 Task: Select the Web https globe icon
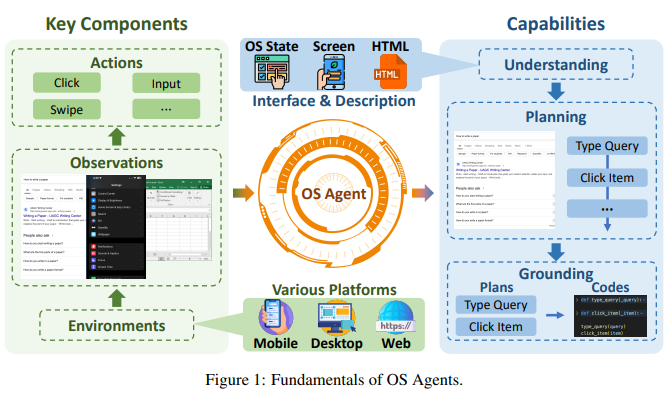tap(396, 318)
